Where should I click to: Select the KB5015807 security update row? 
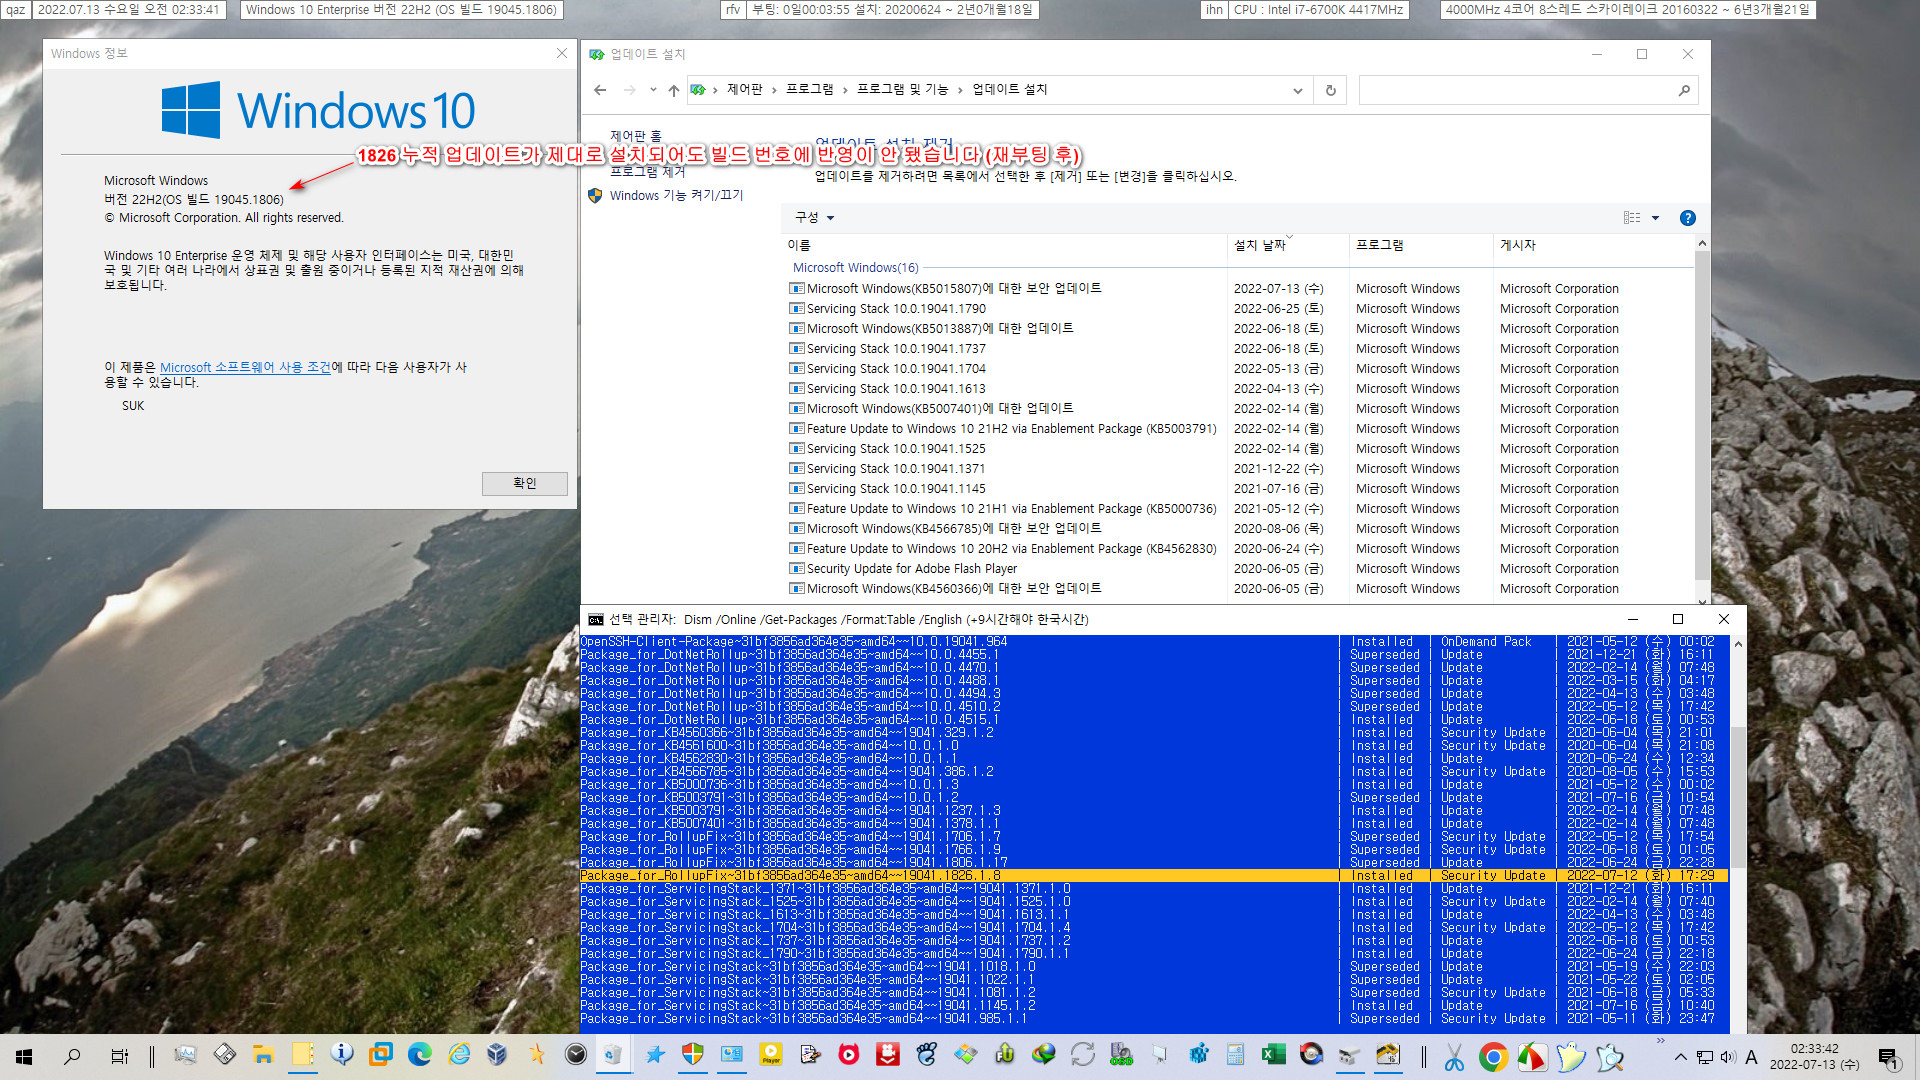[x=1240, y=288]
